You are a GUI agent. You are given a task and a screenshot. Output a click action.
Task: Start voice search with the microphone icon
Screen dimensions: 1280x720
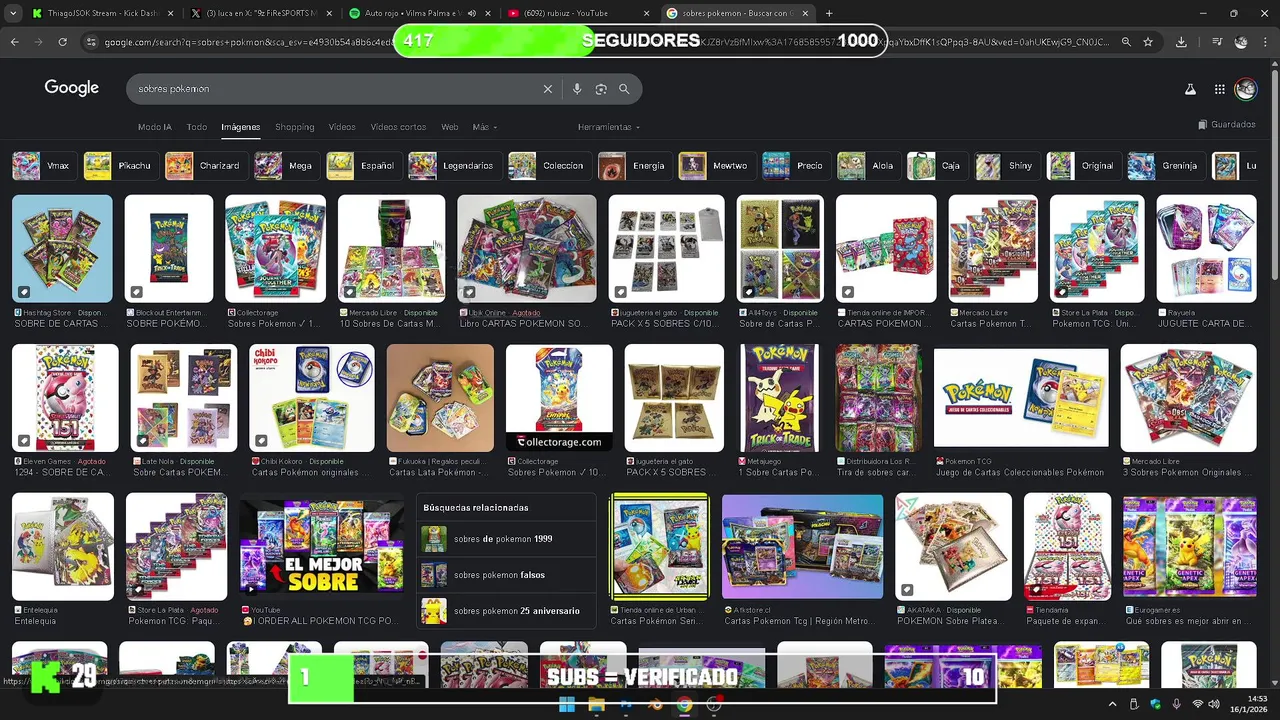(577, 89)
